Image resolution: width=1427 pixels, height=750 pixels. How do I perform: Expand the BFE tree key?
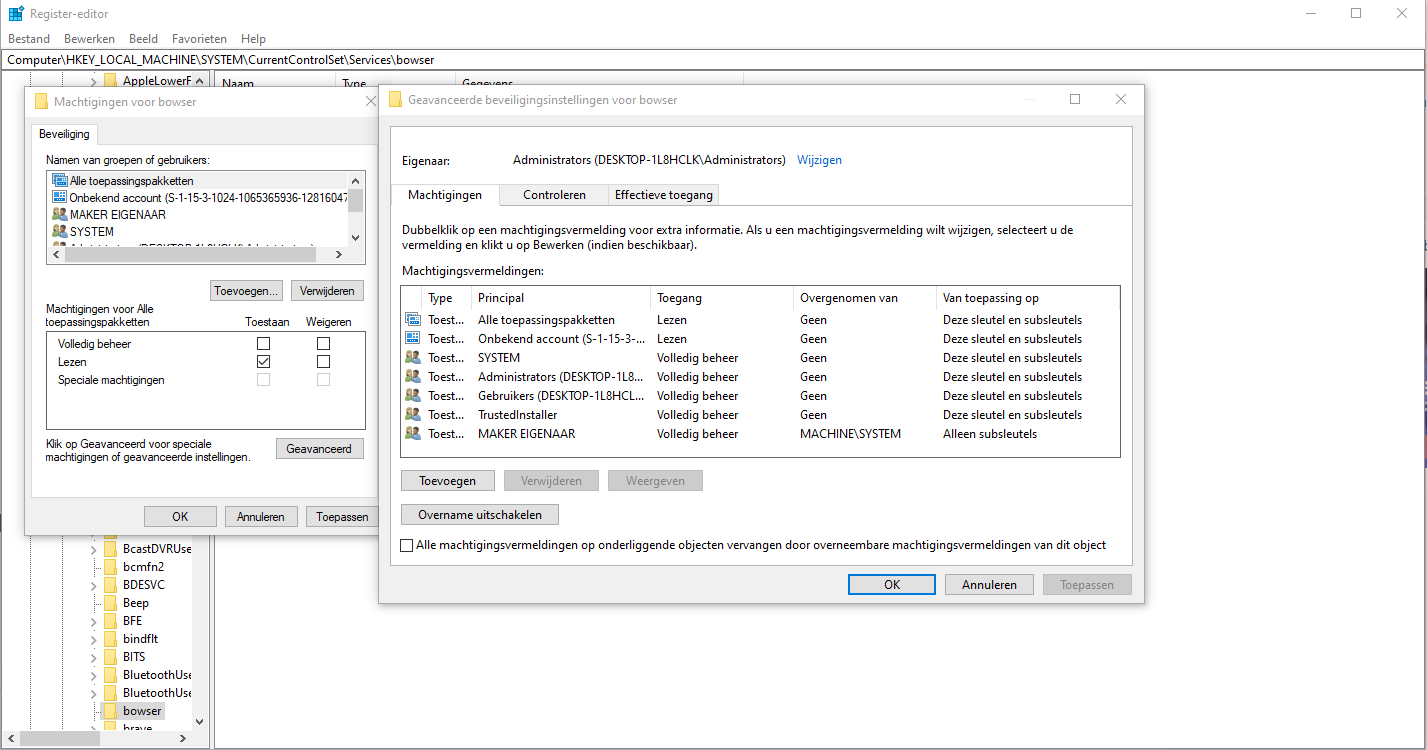pyautogui.click(x=94, y=621)
